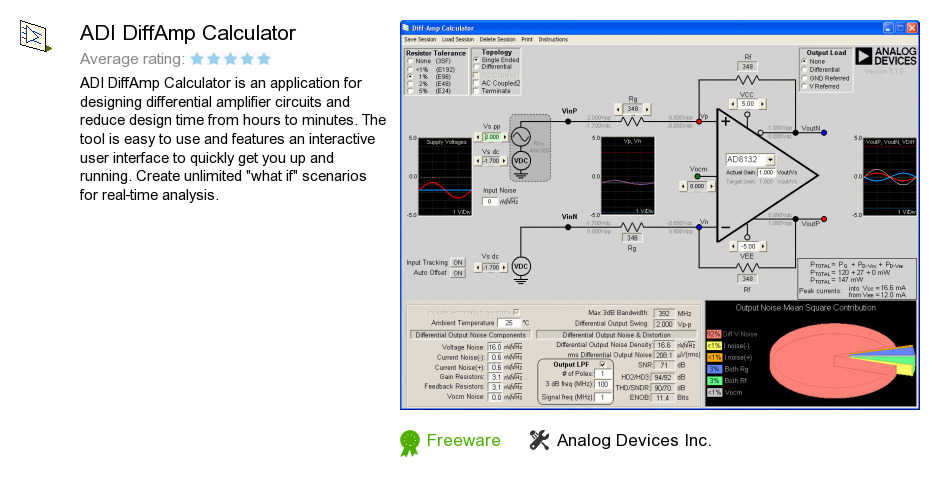Image resolution: width=940 pixels, height=487 pixels.
Task: Decrease Vs pp with left arrow
Action: tap(478, 137)
